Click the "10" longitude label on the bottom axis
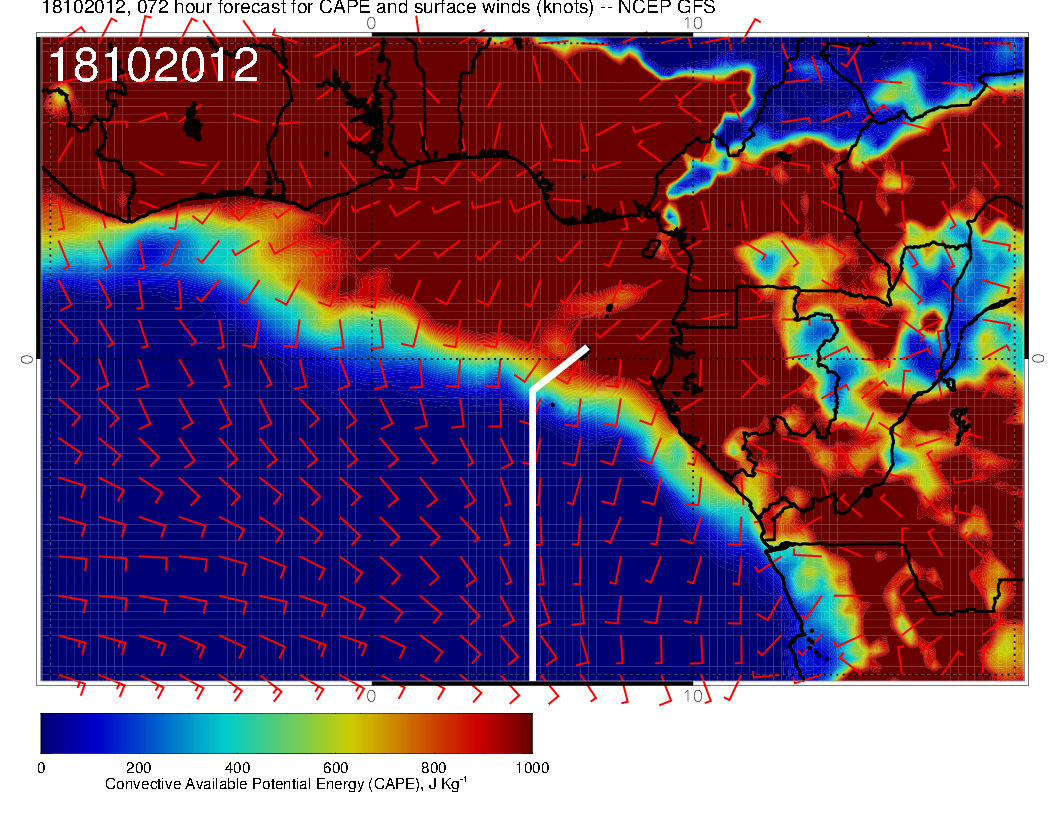The height and width of the screenshot is (816, 1056). pos(690,695)
